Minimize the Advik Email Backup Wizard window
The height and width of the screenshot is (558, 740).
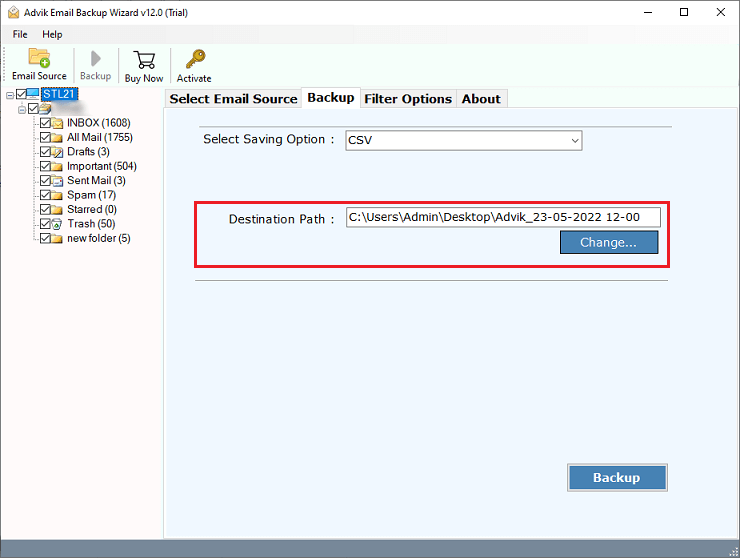tap(648, 12)
